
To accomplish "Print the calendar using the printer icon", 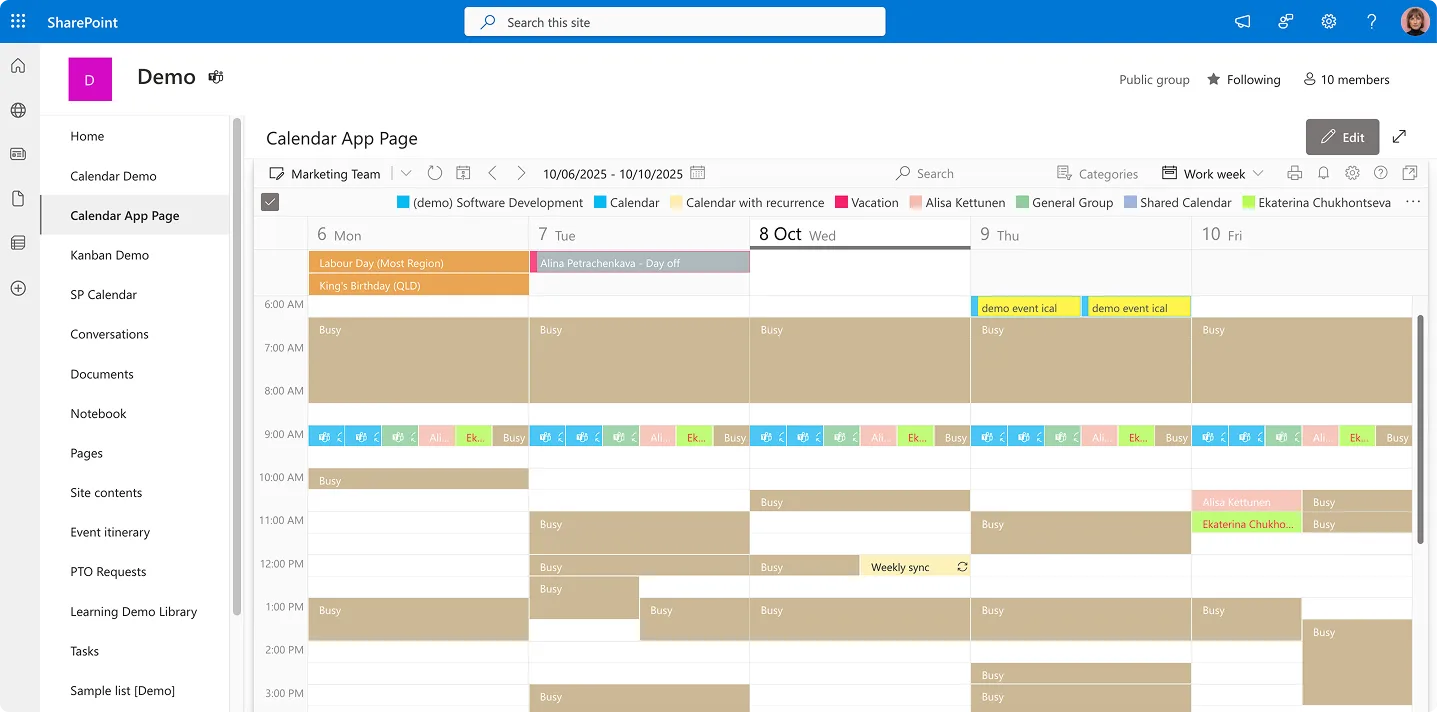I will click(1294, 173).
